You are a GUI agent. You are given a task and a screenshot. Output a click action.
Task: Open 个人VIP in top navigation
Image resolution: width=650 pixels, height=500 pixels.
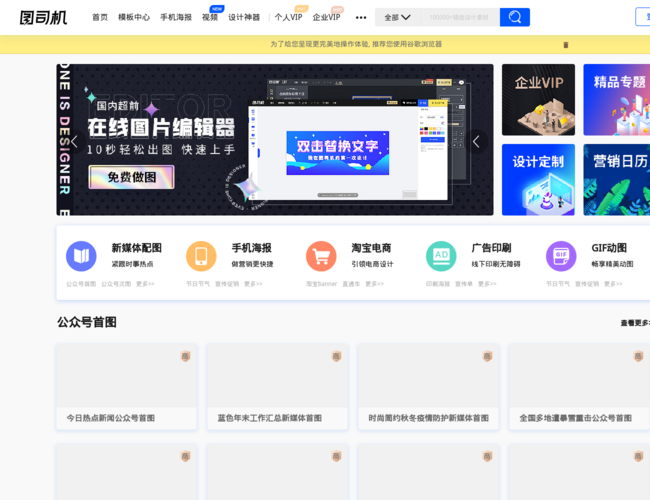(x=289, y=17)
